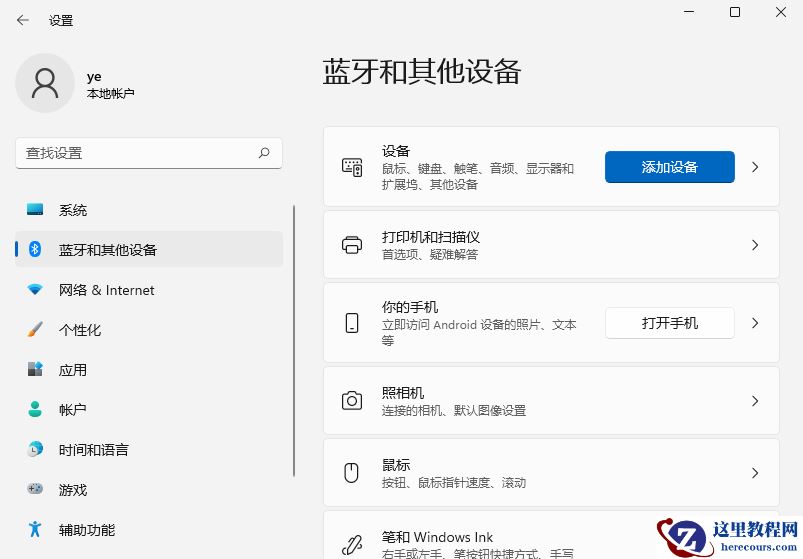Click the 你的手机 Android description text
The width and height of the screenshot is (803, 559).
tap(479, 332)
